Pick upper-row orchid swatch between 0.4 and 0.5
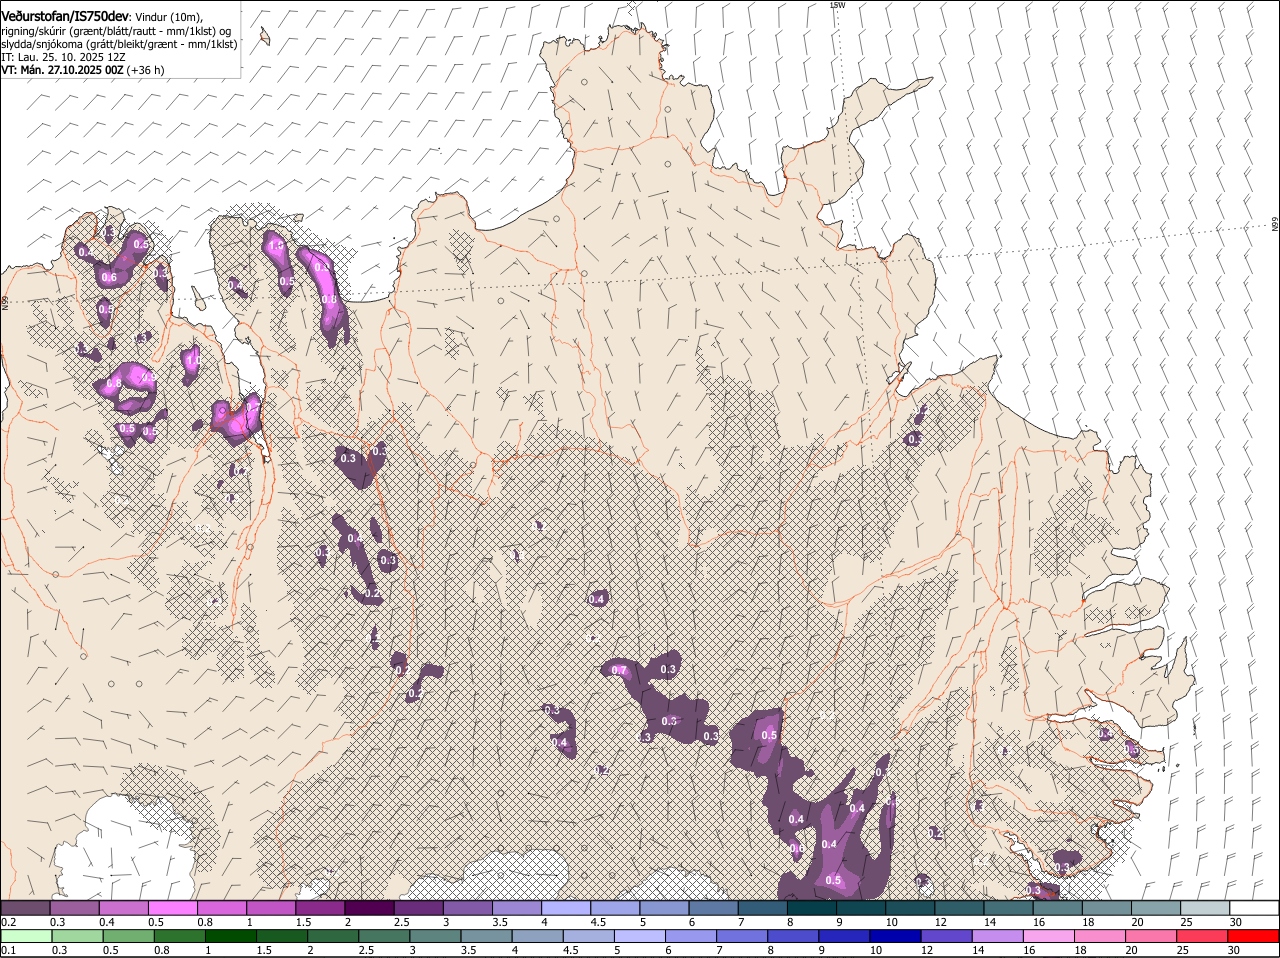Image resolution: width=1280 pixels, height=958 pixels. click(x=124, y=908)
